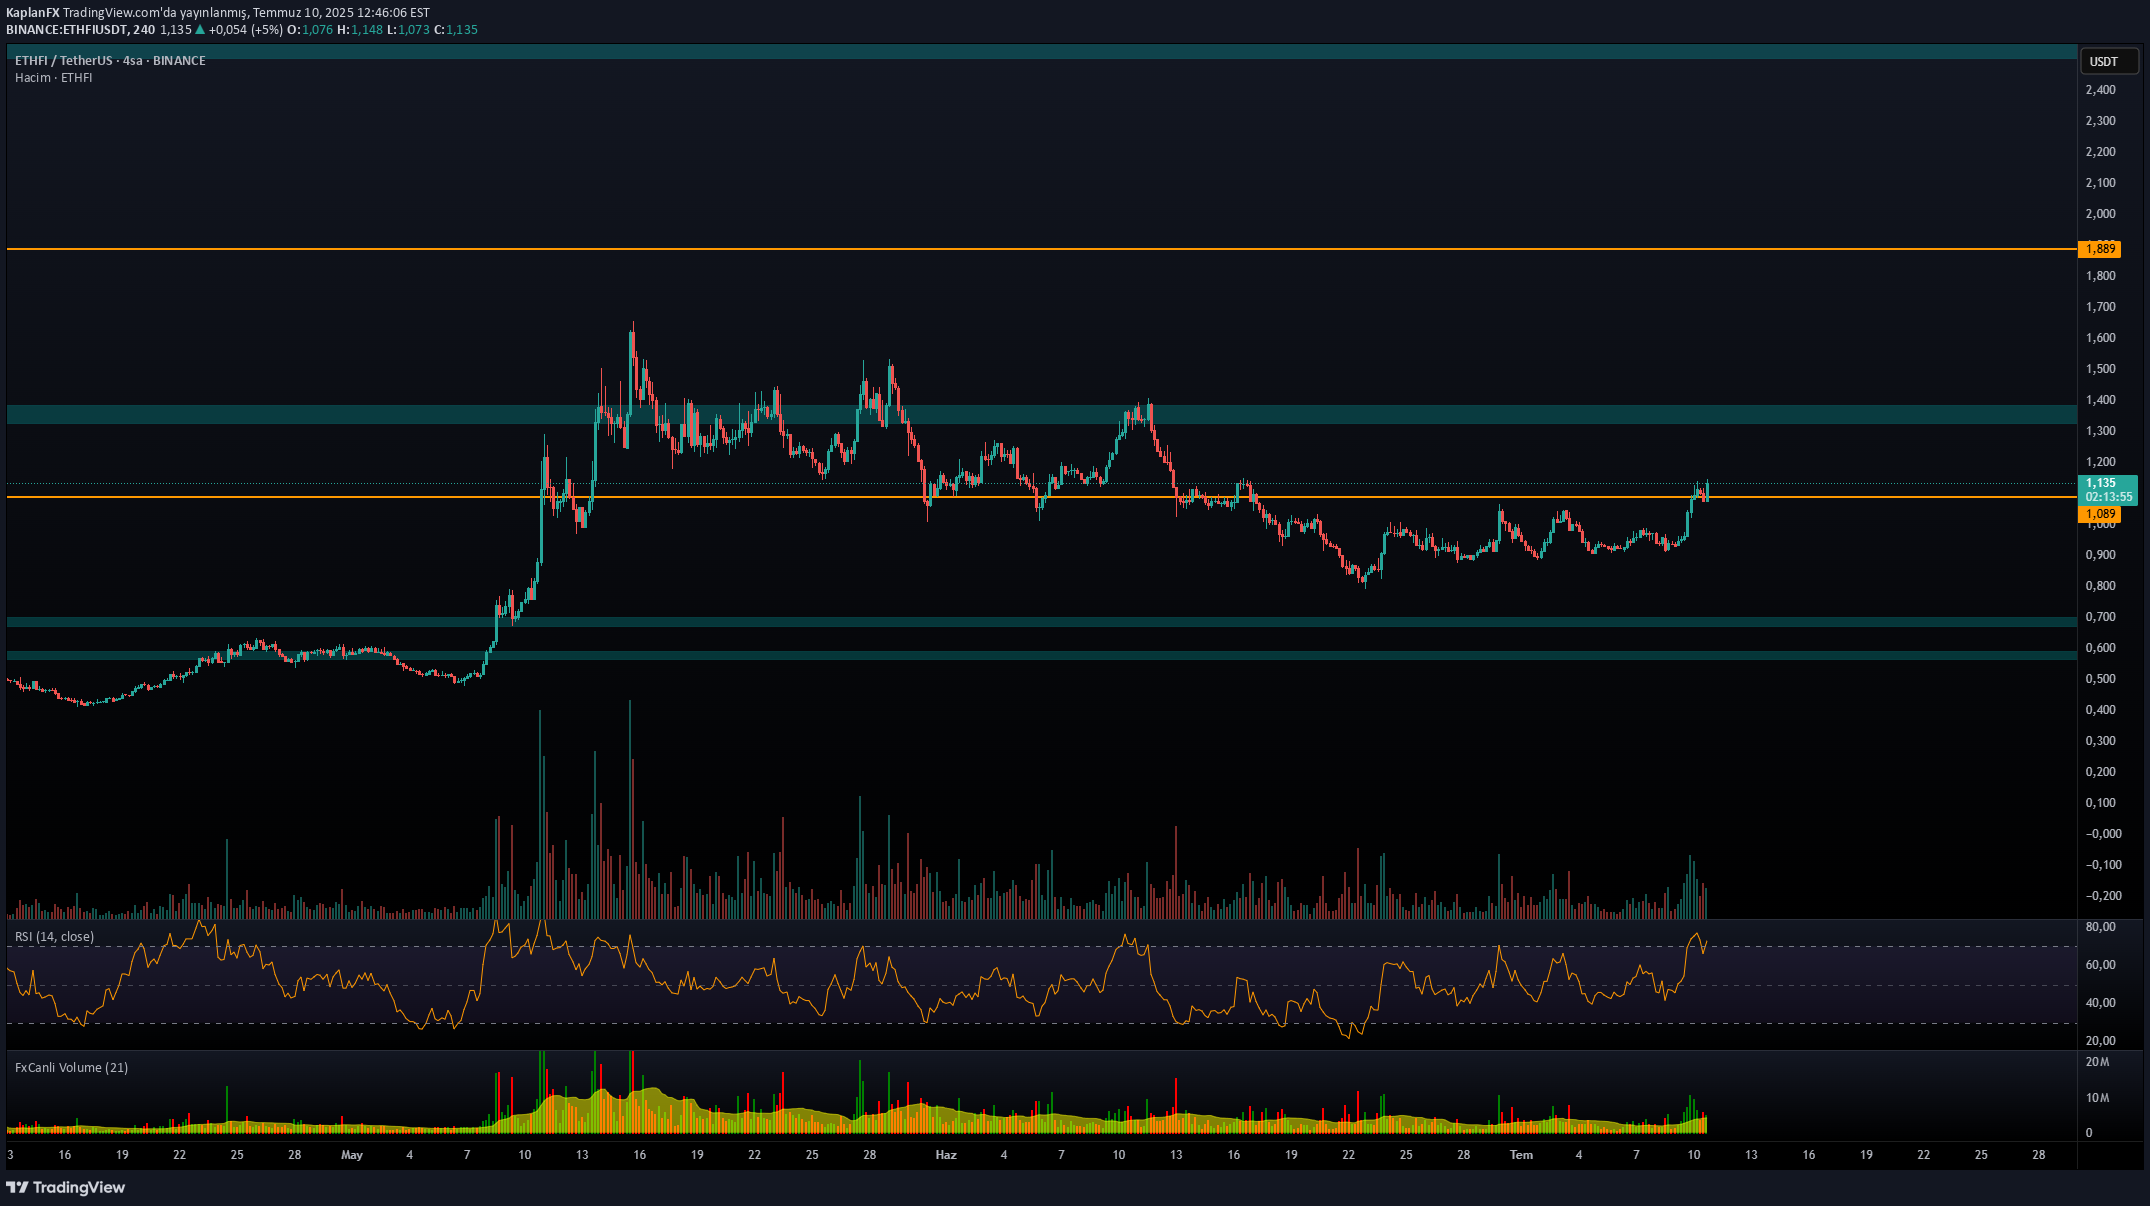Click the 40,00 RSI scale label
The image size is (2150, 1206).
(x=2100, y=1003)
